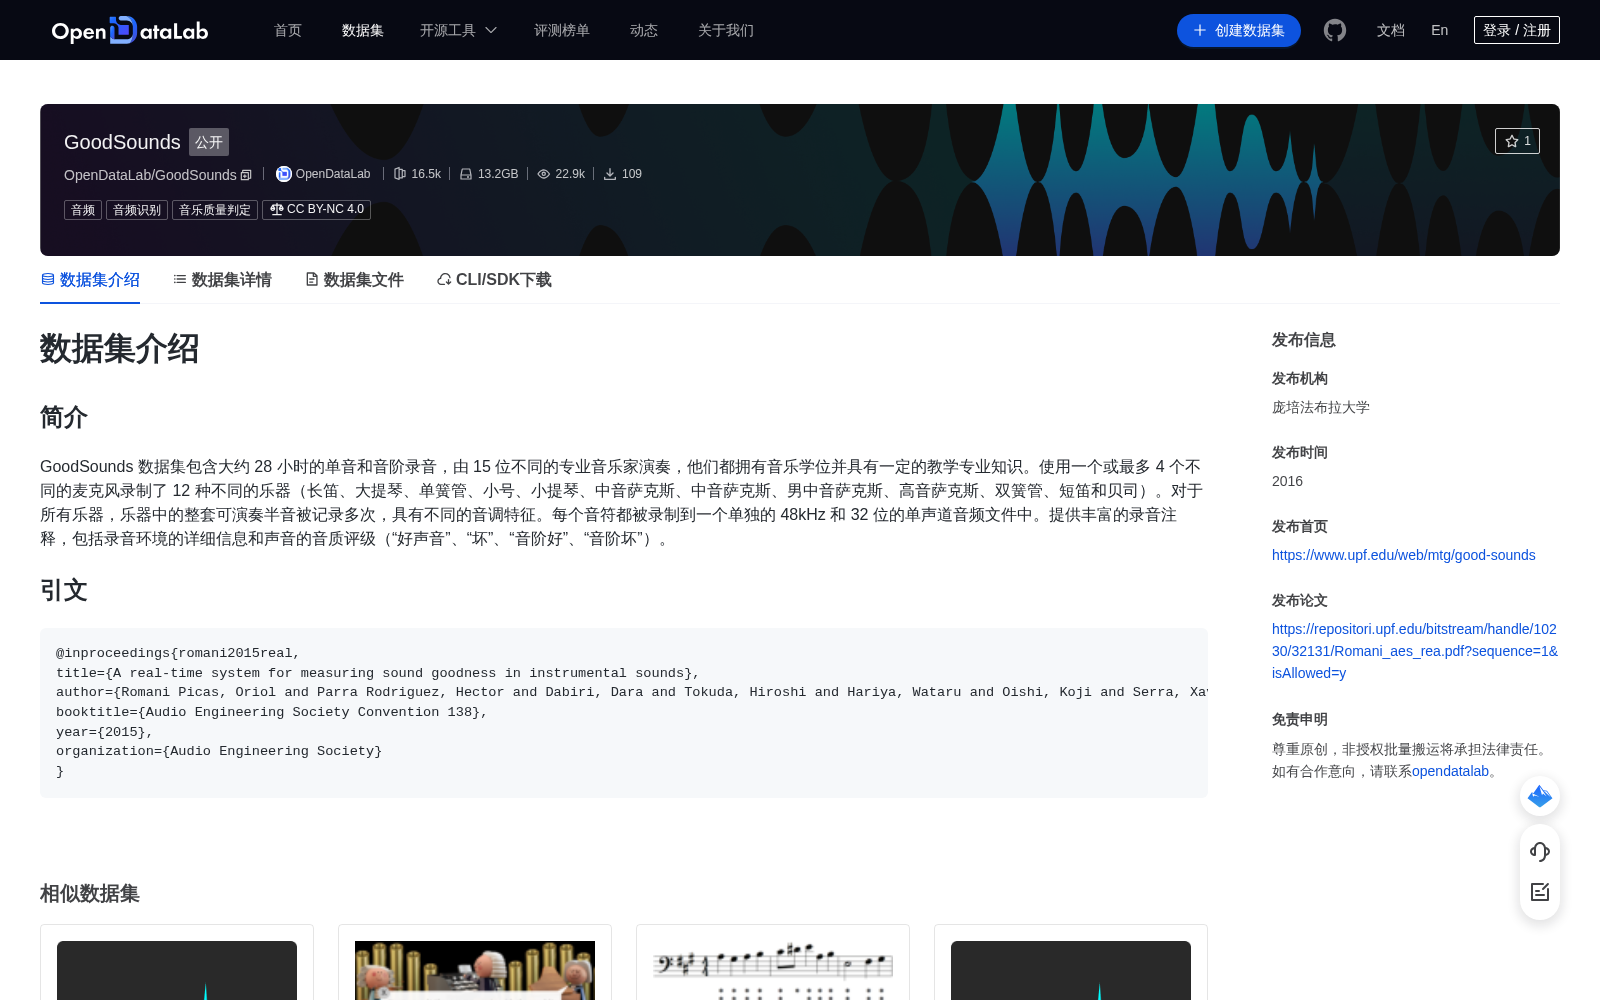Open similar dataset thumbnail with sheet music

tap(773, 970)
